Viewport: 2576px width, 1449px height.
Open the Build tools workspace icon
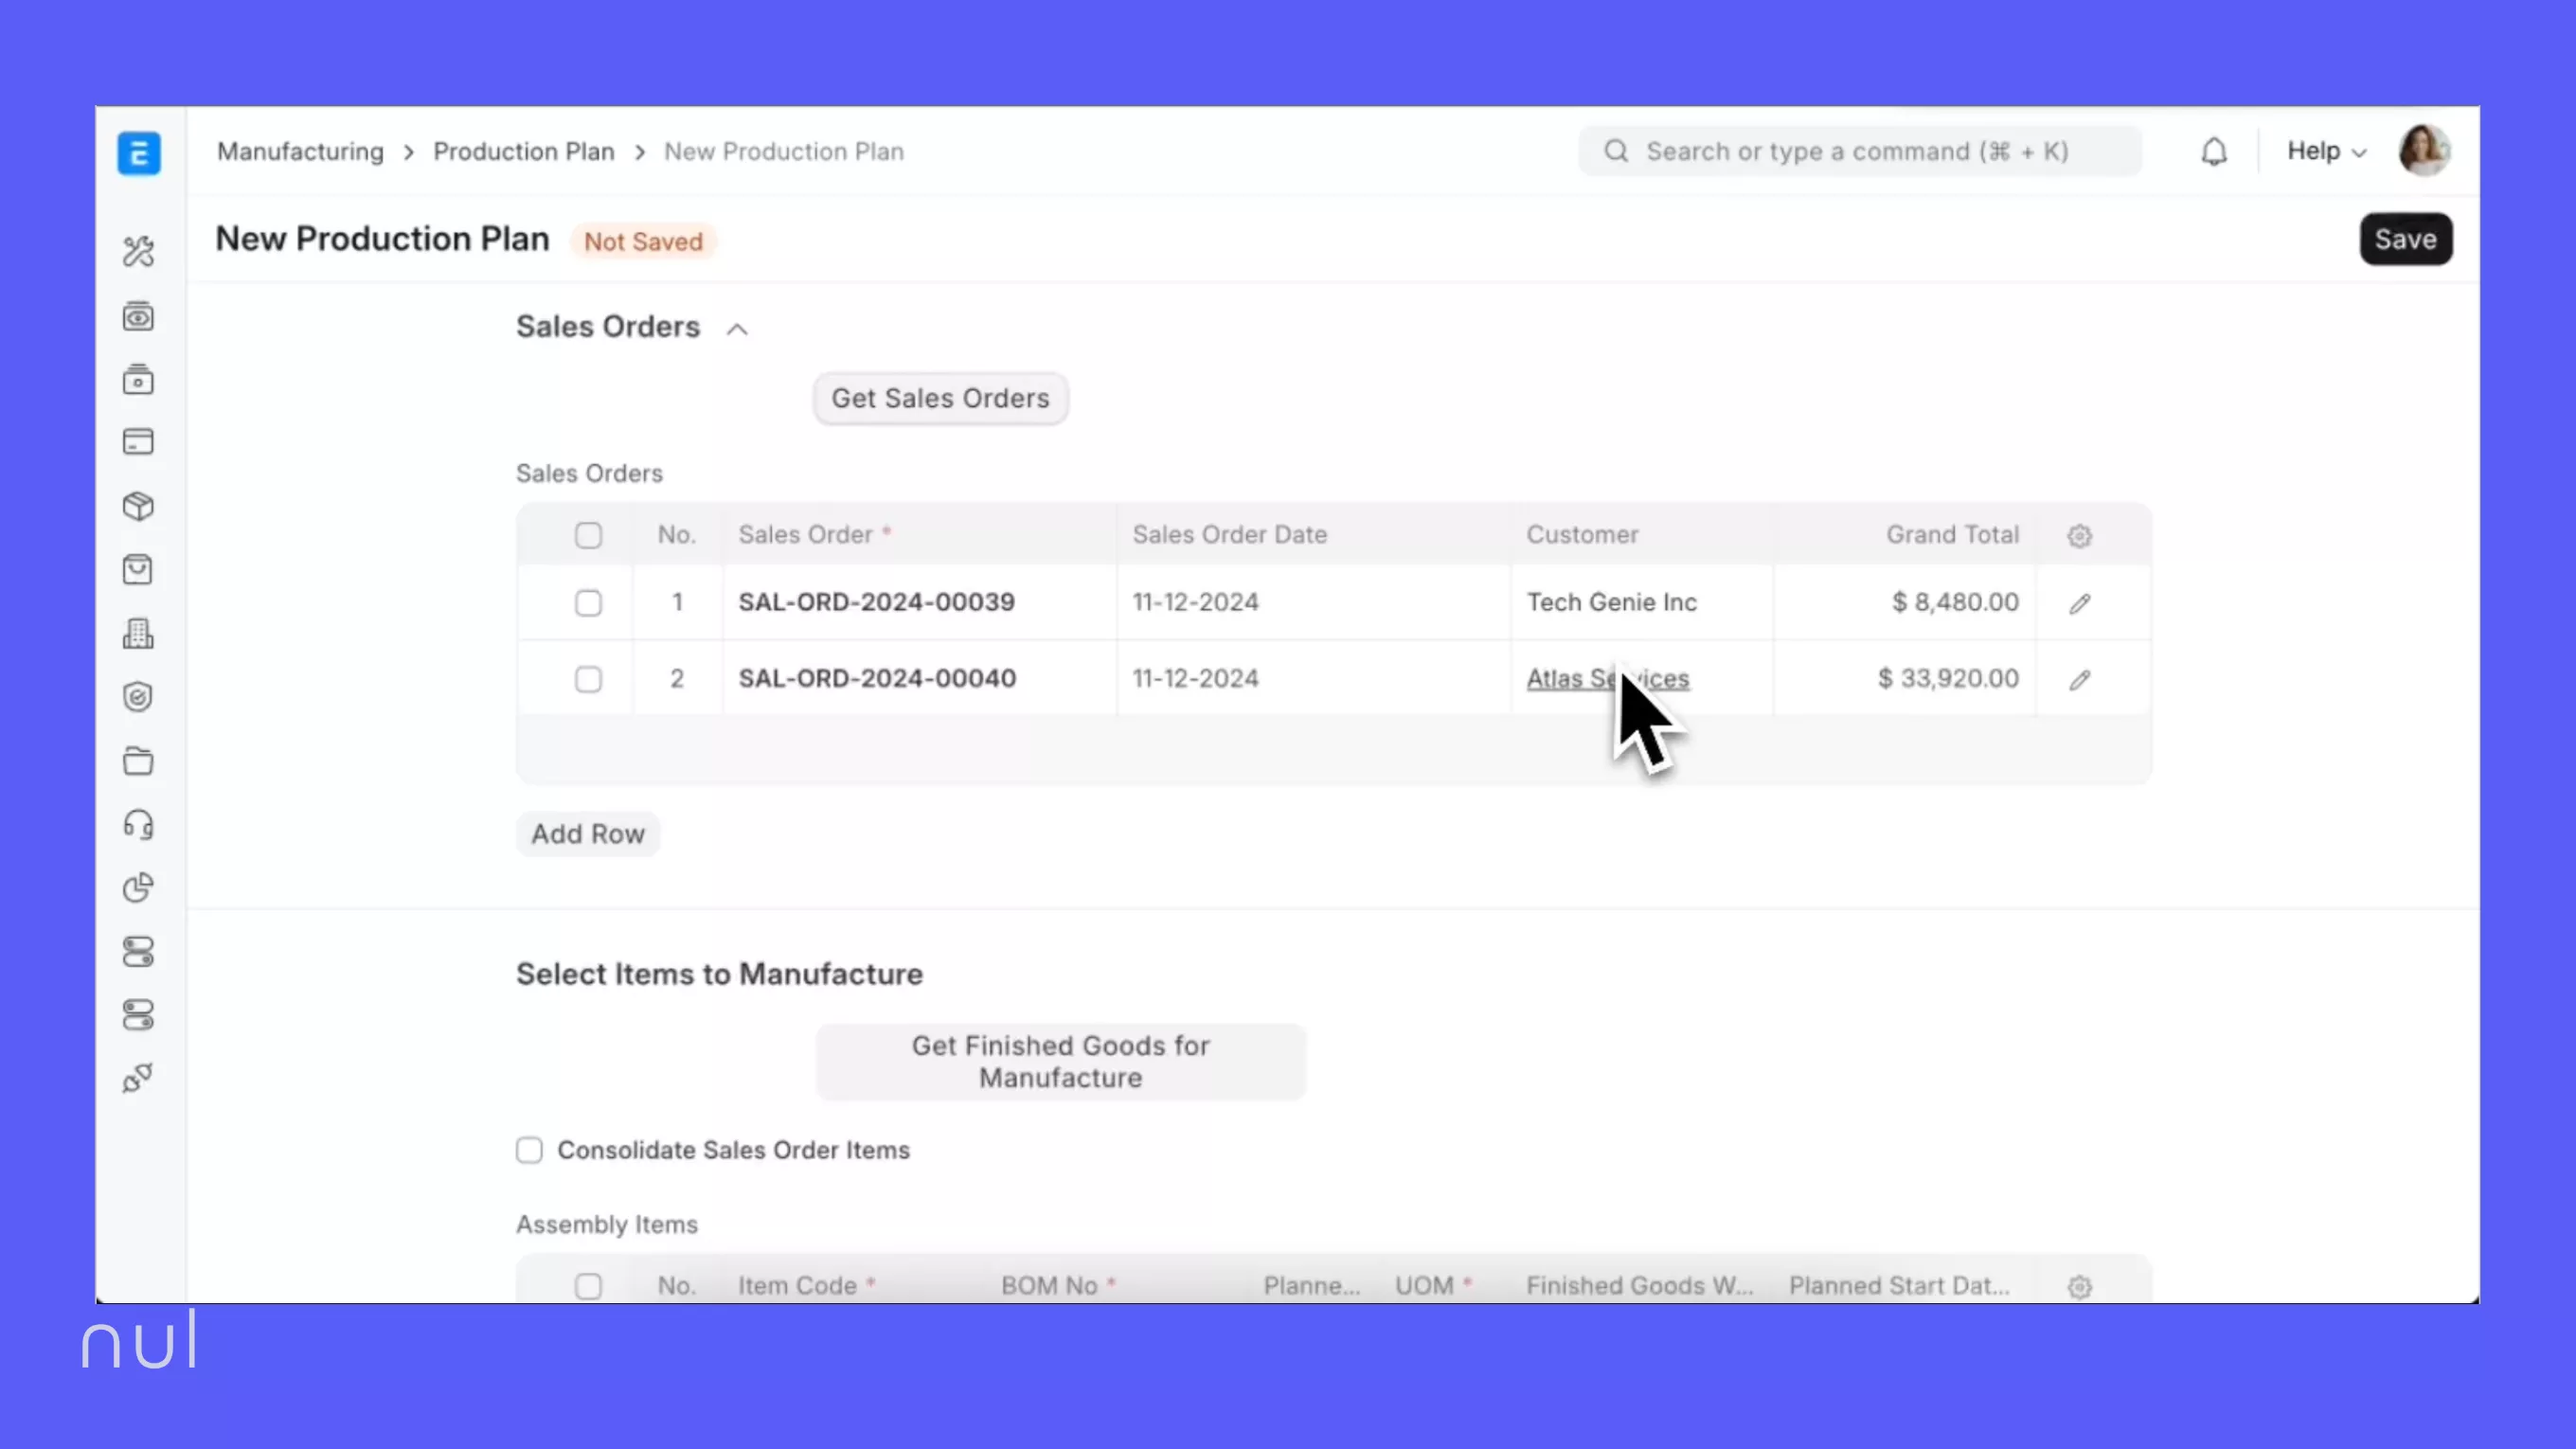(138, 252)
